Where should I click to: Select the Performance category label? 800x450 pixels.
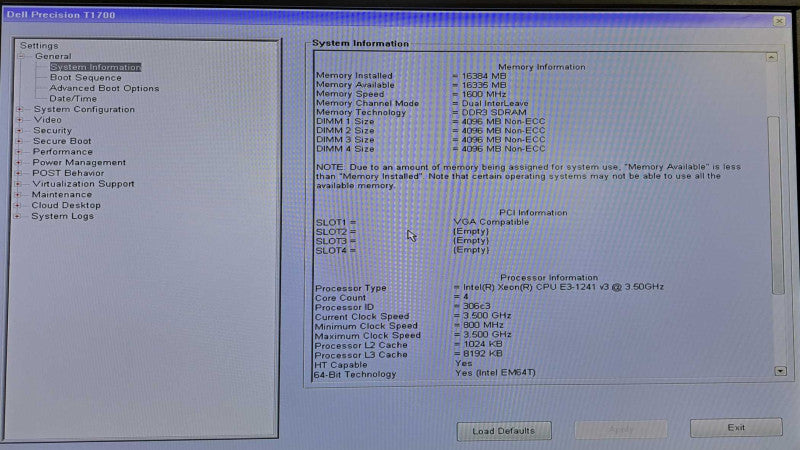tap(63, 152)
